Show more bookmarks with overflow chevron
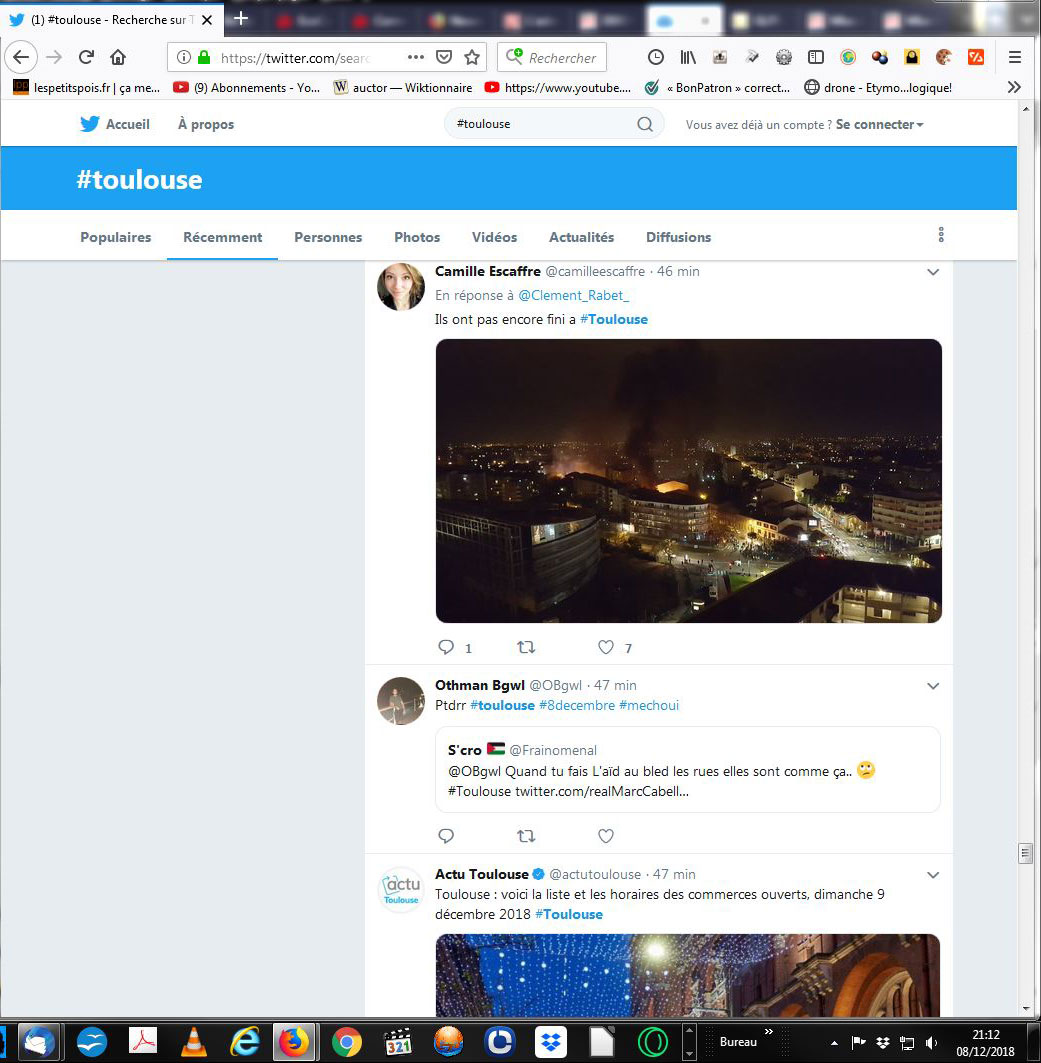This screenshot has width=1041, height=1063. click(1014, 87)
